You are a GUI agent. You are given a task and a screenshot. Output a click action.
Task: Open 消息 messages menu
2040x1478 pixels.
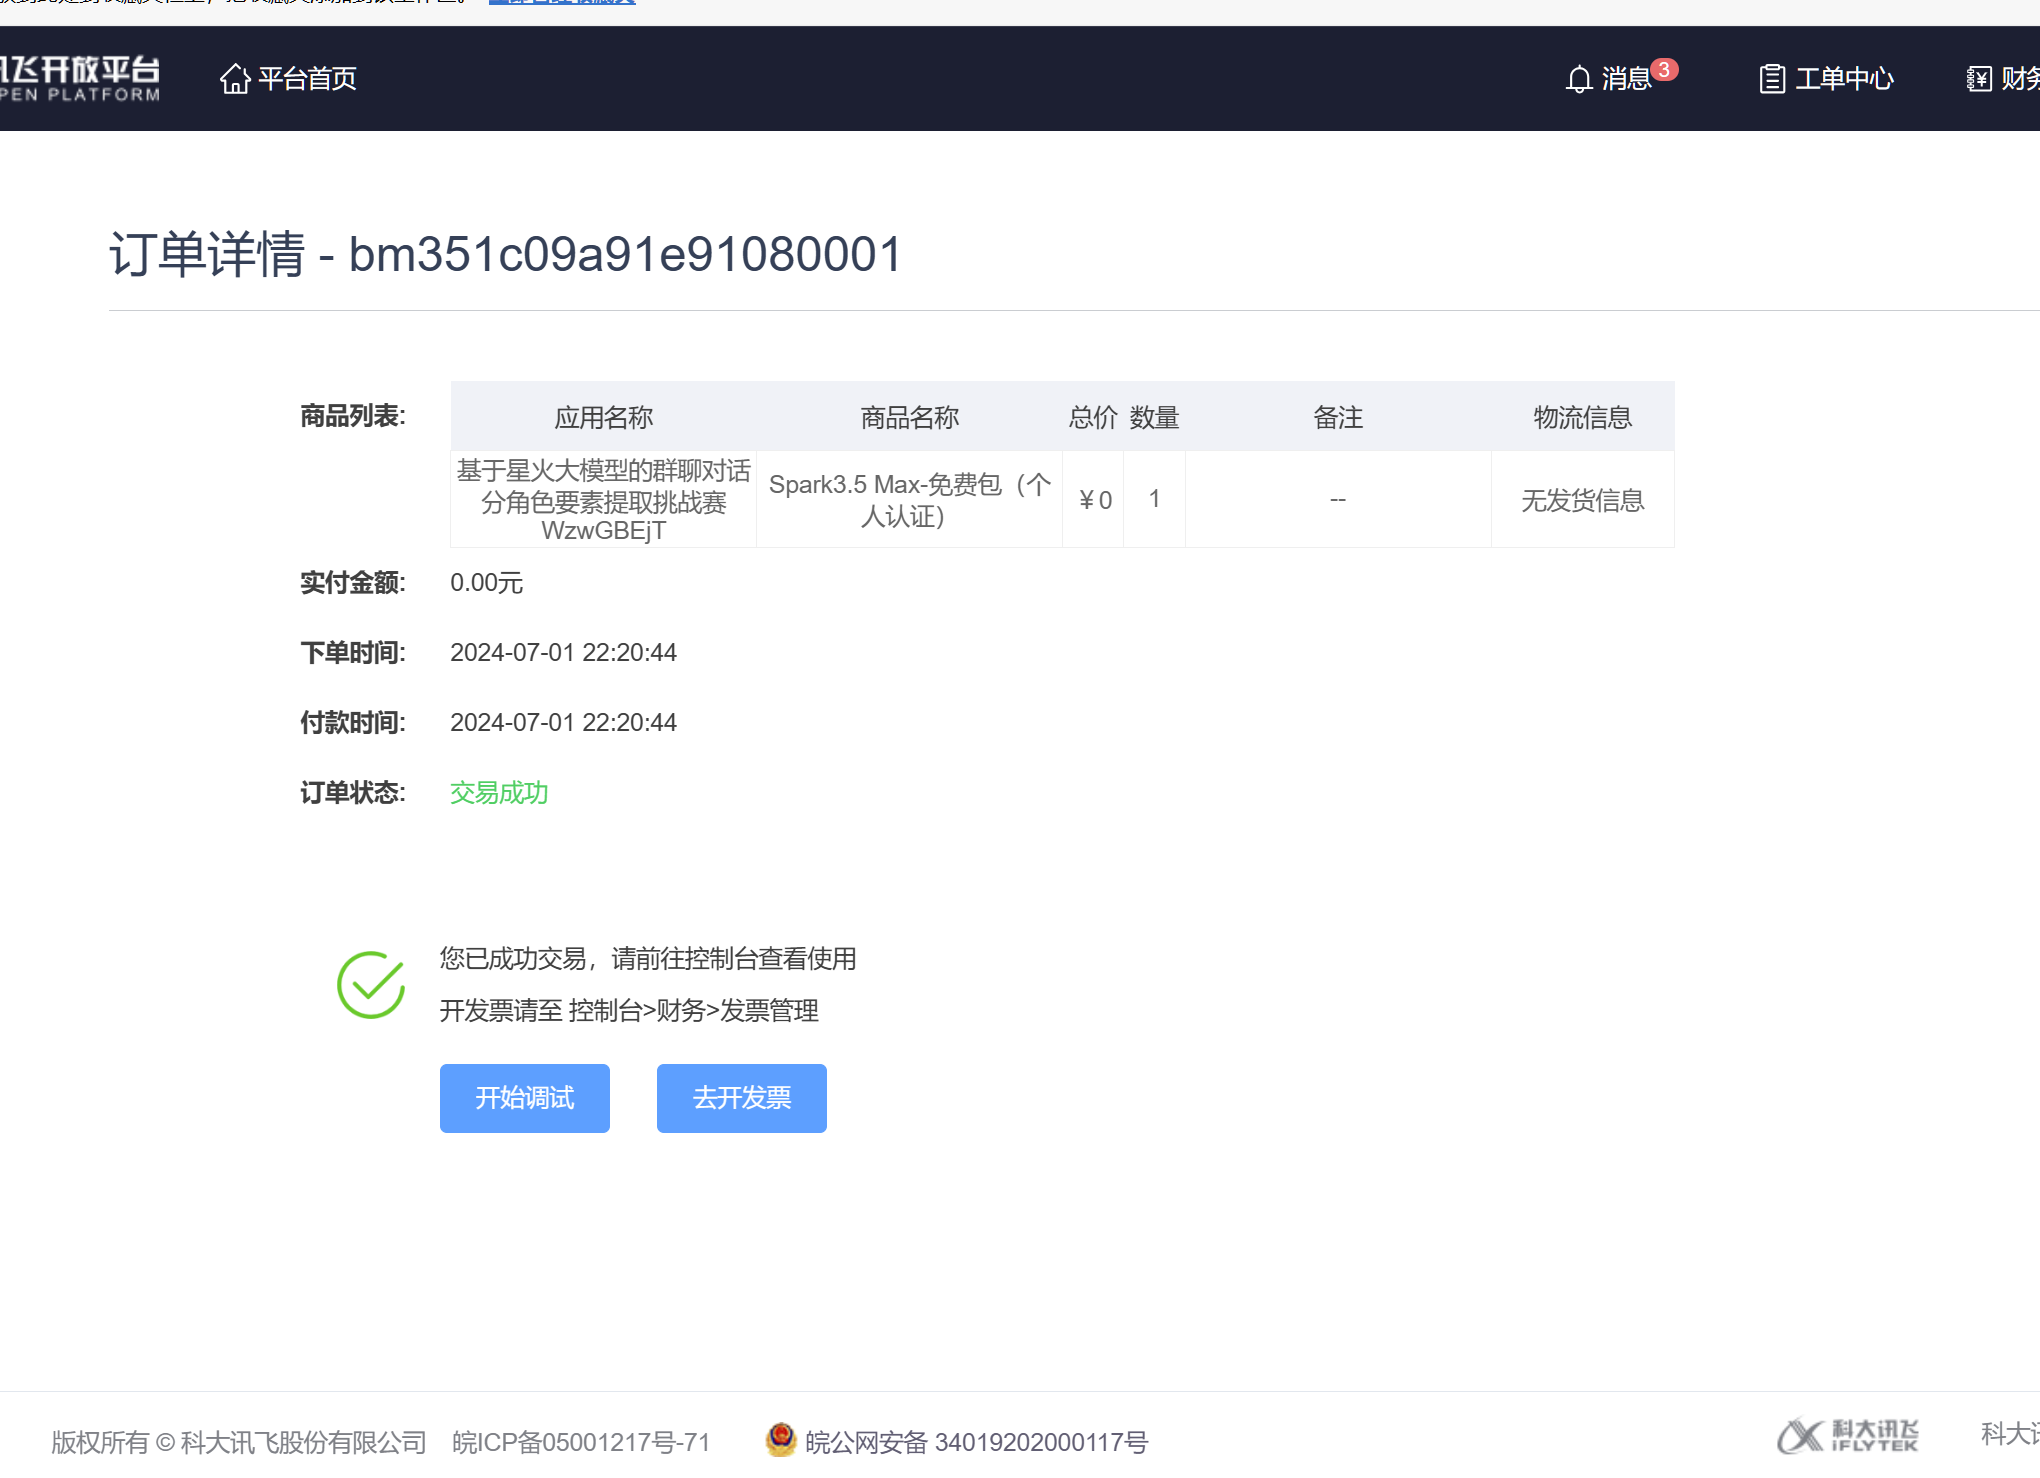1625,79
